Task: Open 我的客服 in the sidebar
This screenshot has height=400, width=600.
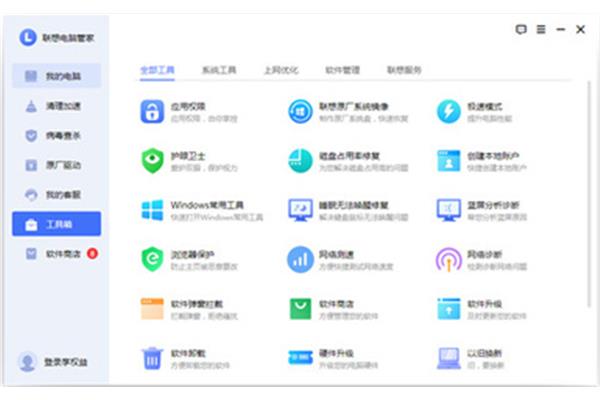Action: point(57,194)
